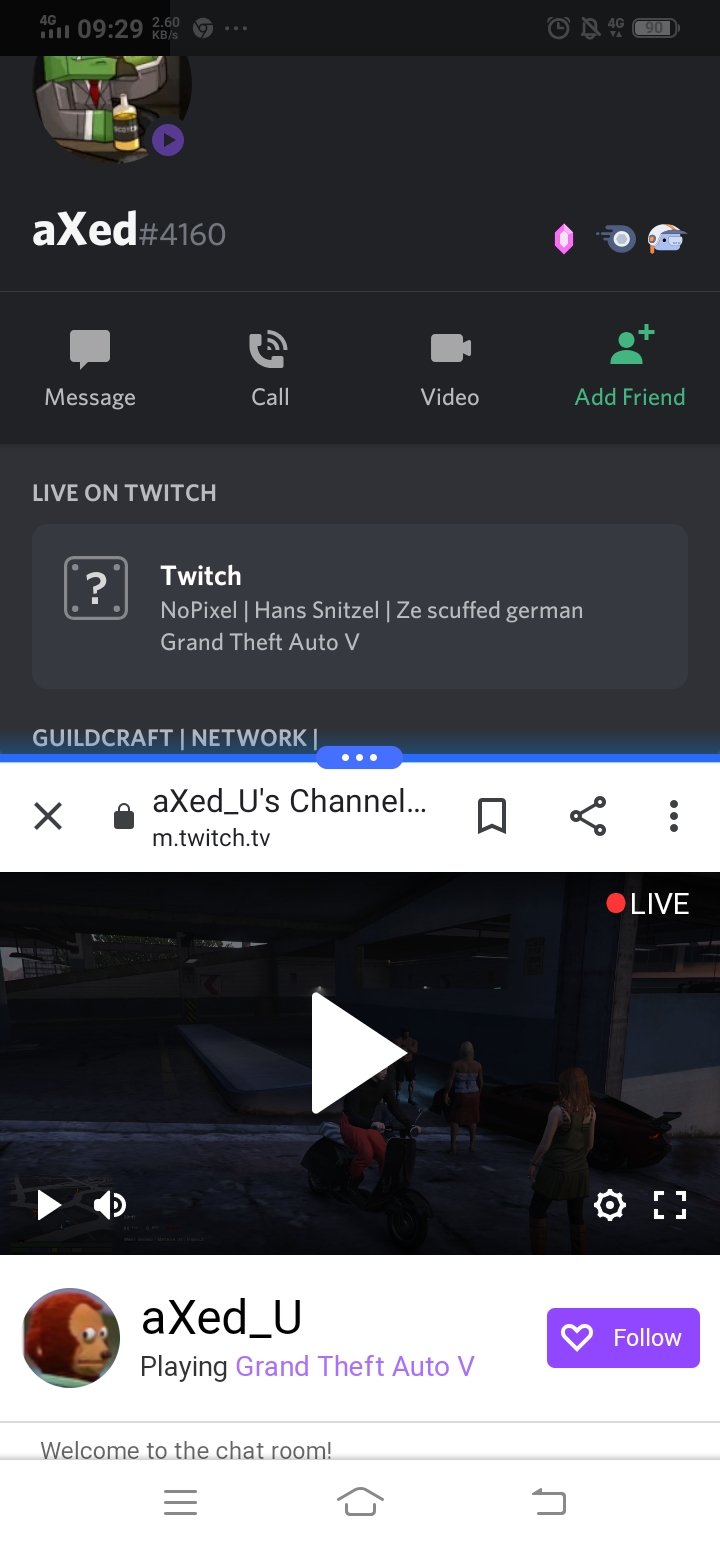Mute the stream volume

click(x=109, y=1205)
